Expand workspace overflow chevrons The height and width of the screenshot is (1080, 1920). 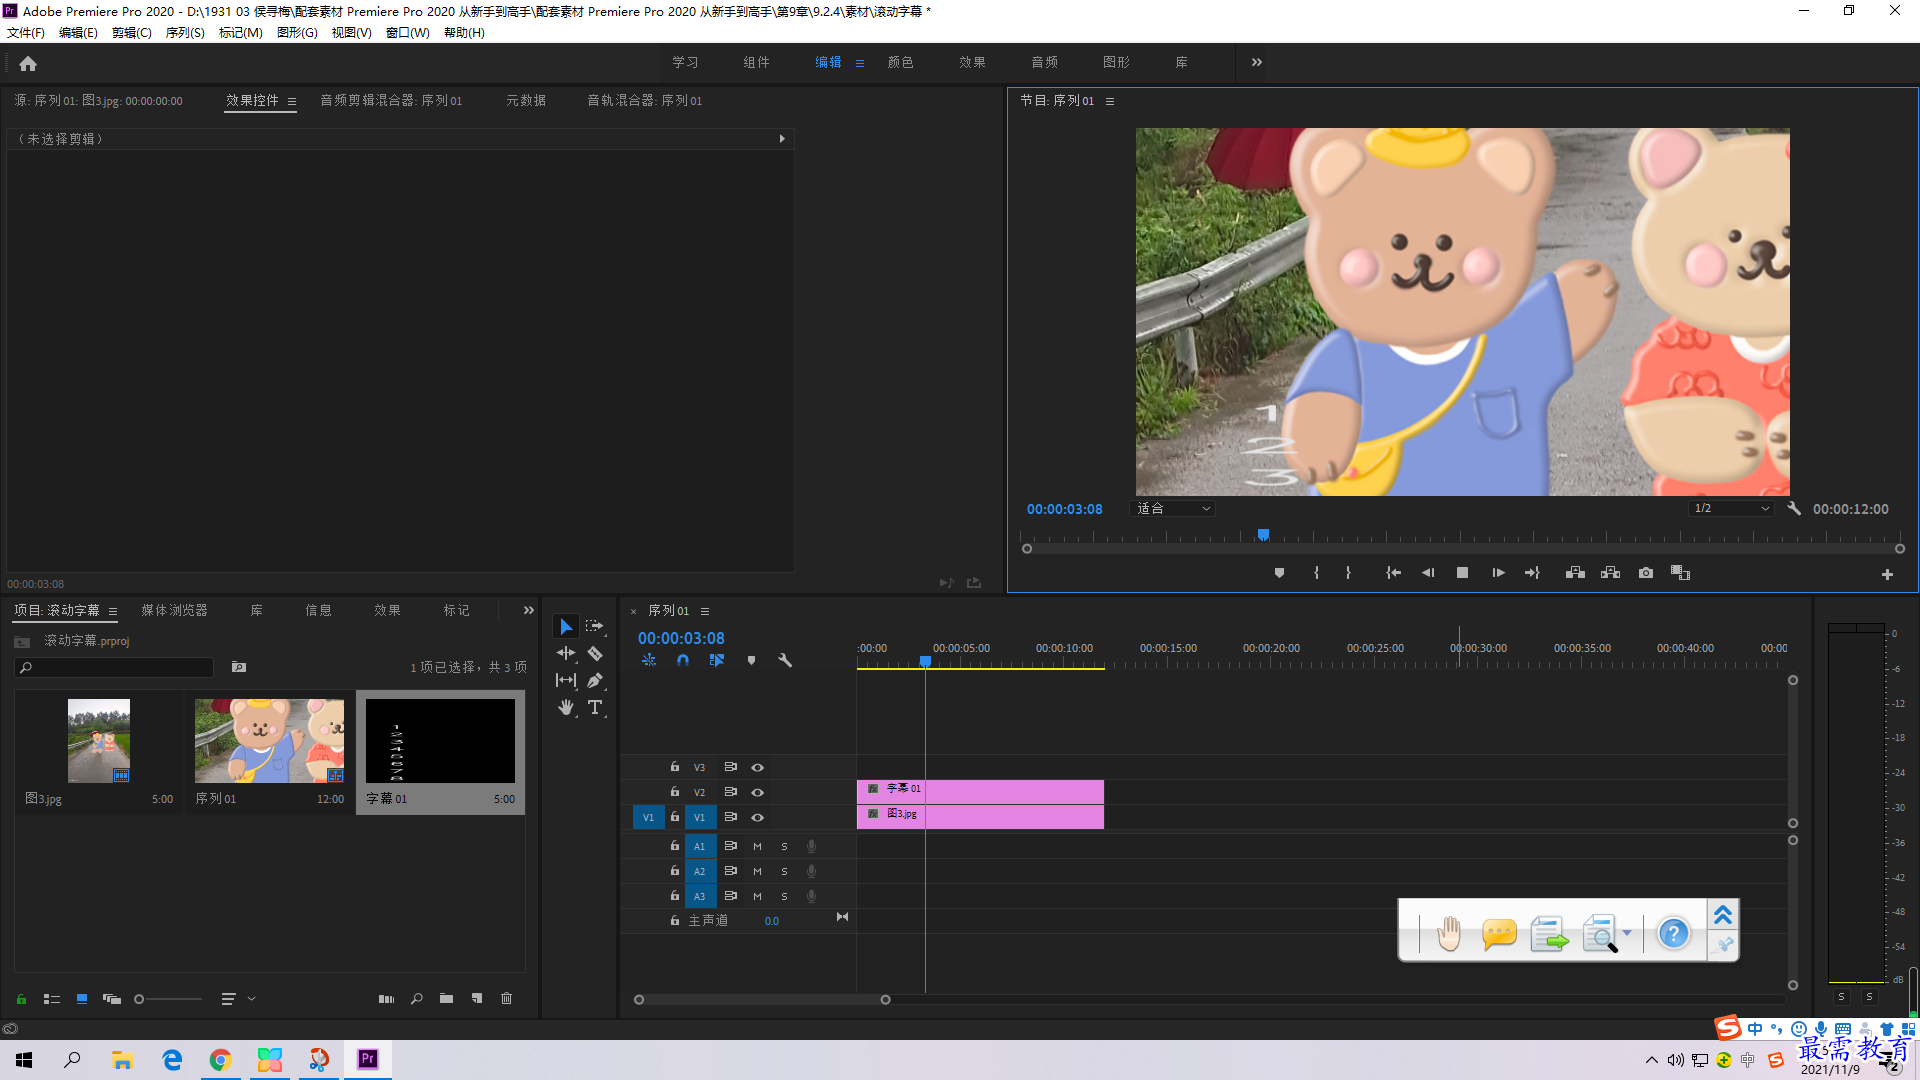(1257, 62)
